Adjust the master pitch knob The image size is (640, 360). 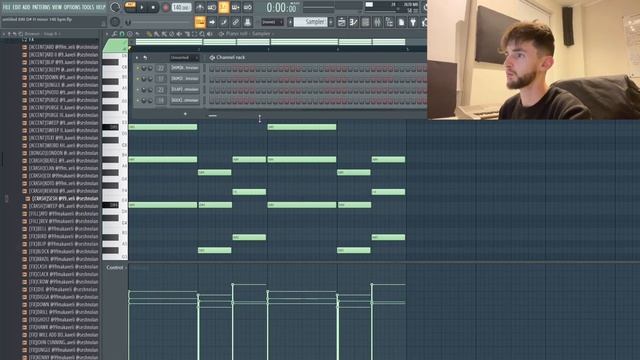(x=115, y=22)
